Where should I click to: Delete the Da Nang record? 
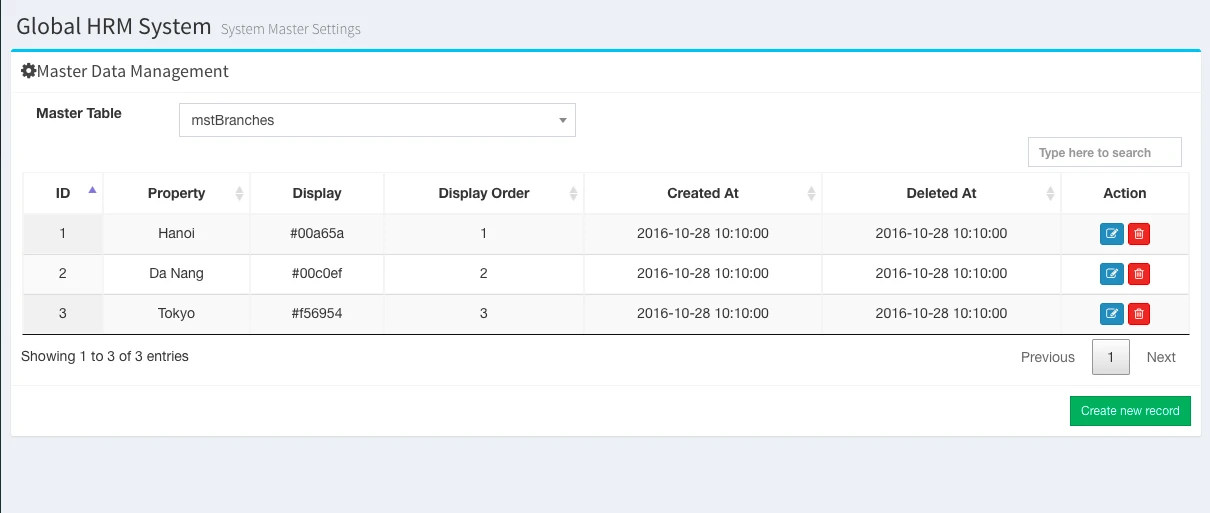pos(1138,274)
